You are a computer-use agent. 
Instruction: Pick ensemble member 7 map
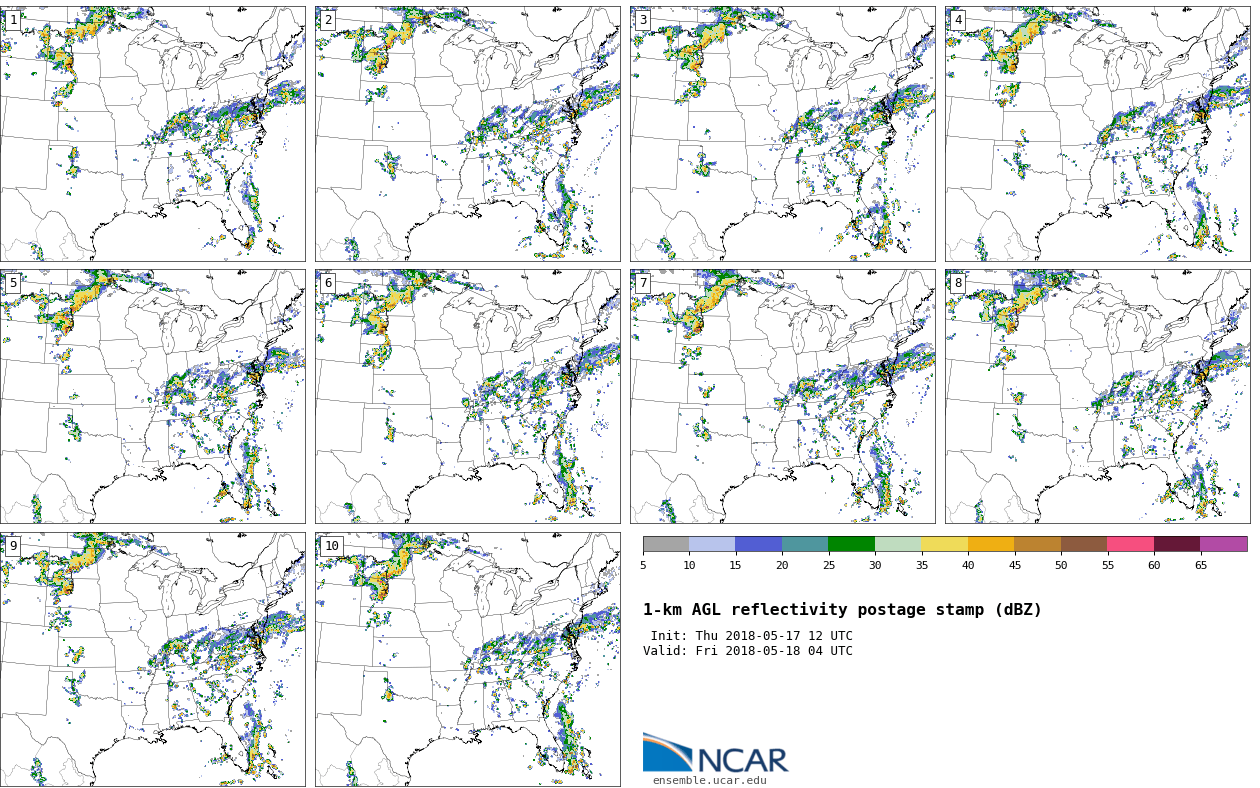[x=782, y=396]
